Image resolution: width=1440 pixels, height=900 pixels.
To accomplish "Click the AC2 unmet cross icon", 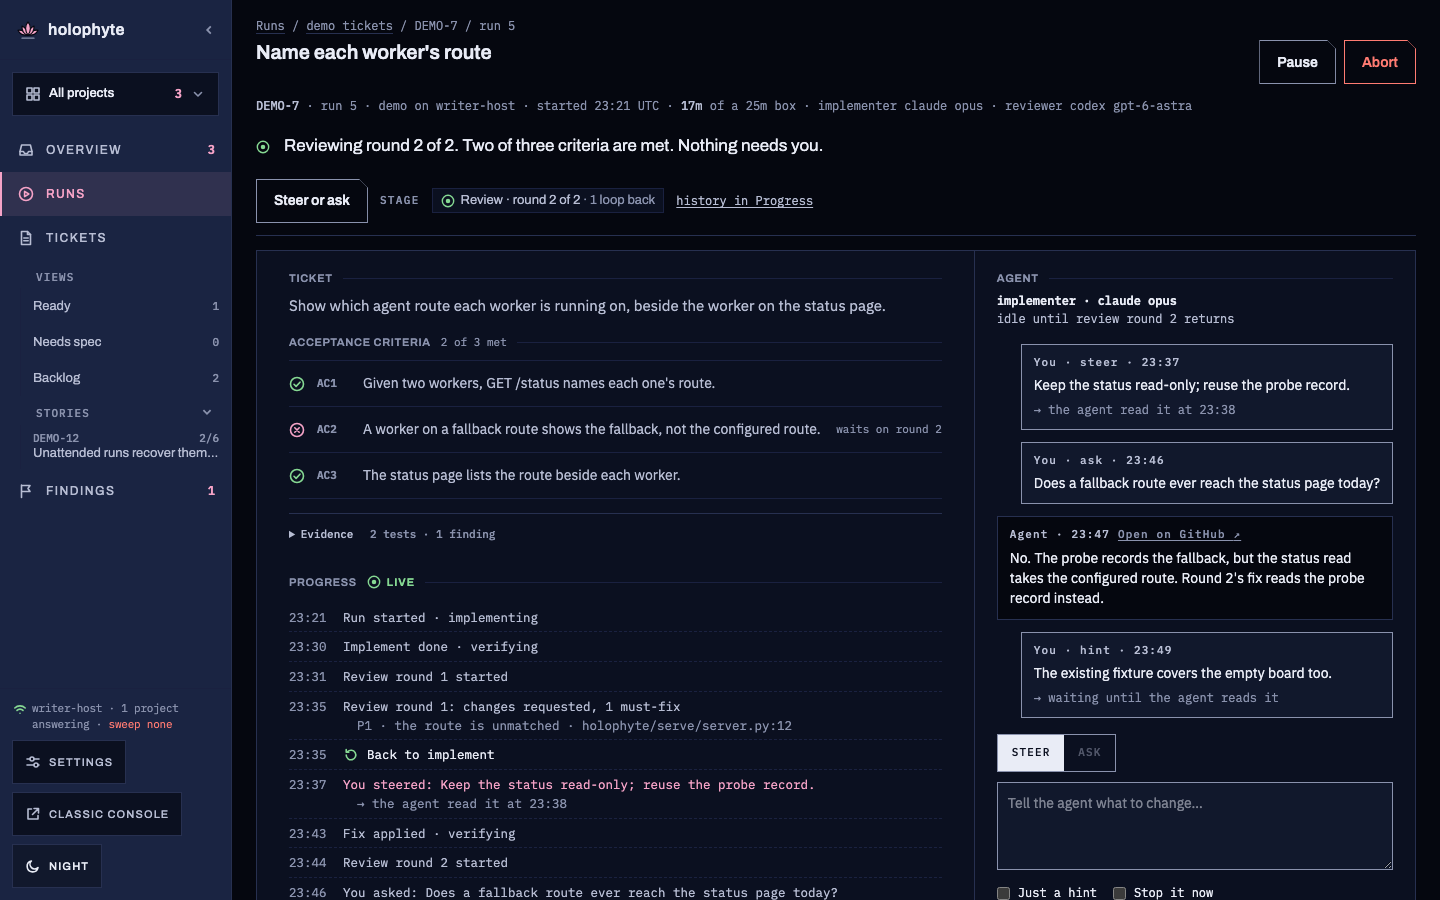I will [297, 430].
